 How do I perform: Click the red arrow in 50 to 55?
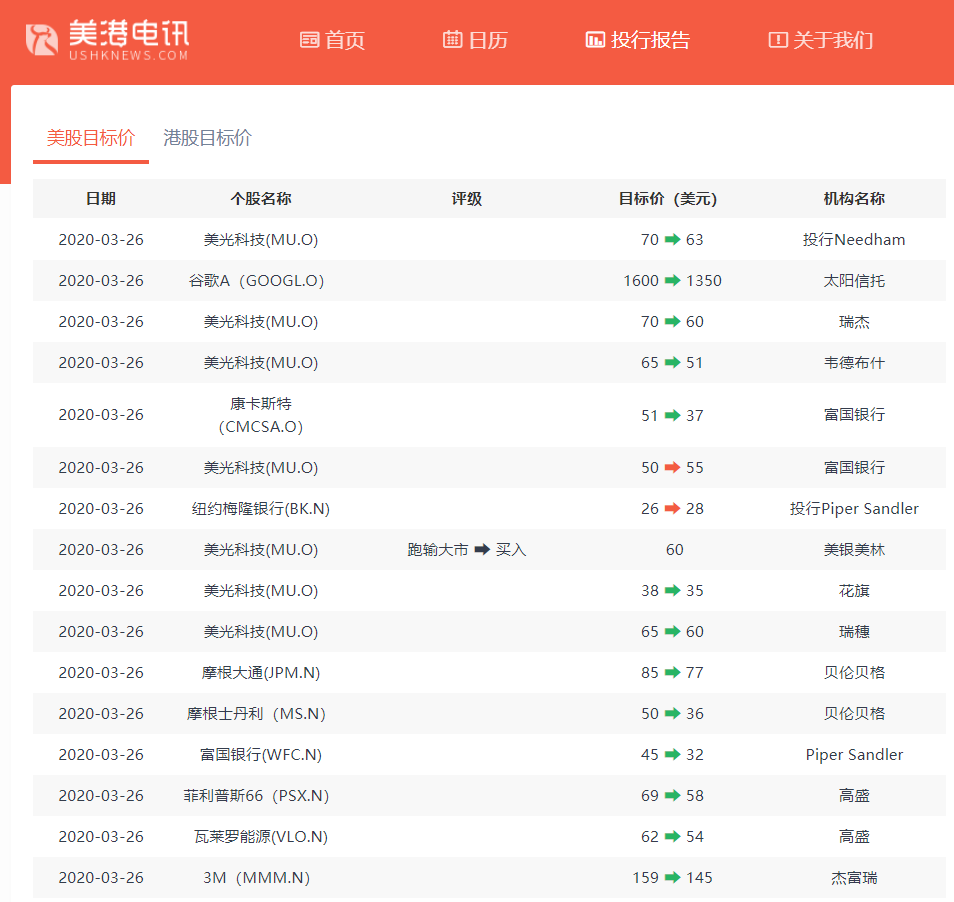(x=672, y=467)
